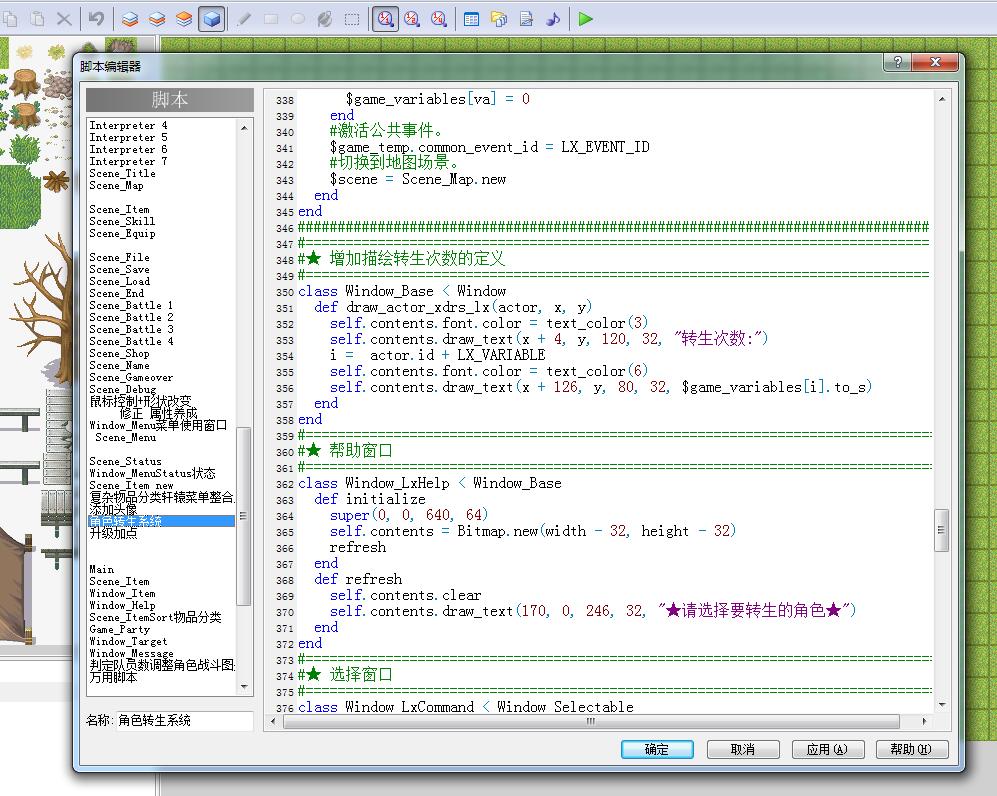Select the second map layer icon

coord(157,19)
